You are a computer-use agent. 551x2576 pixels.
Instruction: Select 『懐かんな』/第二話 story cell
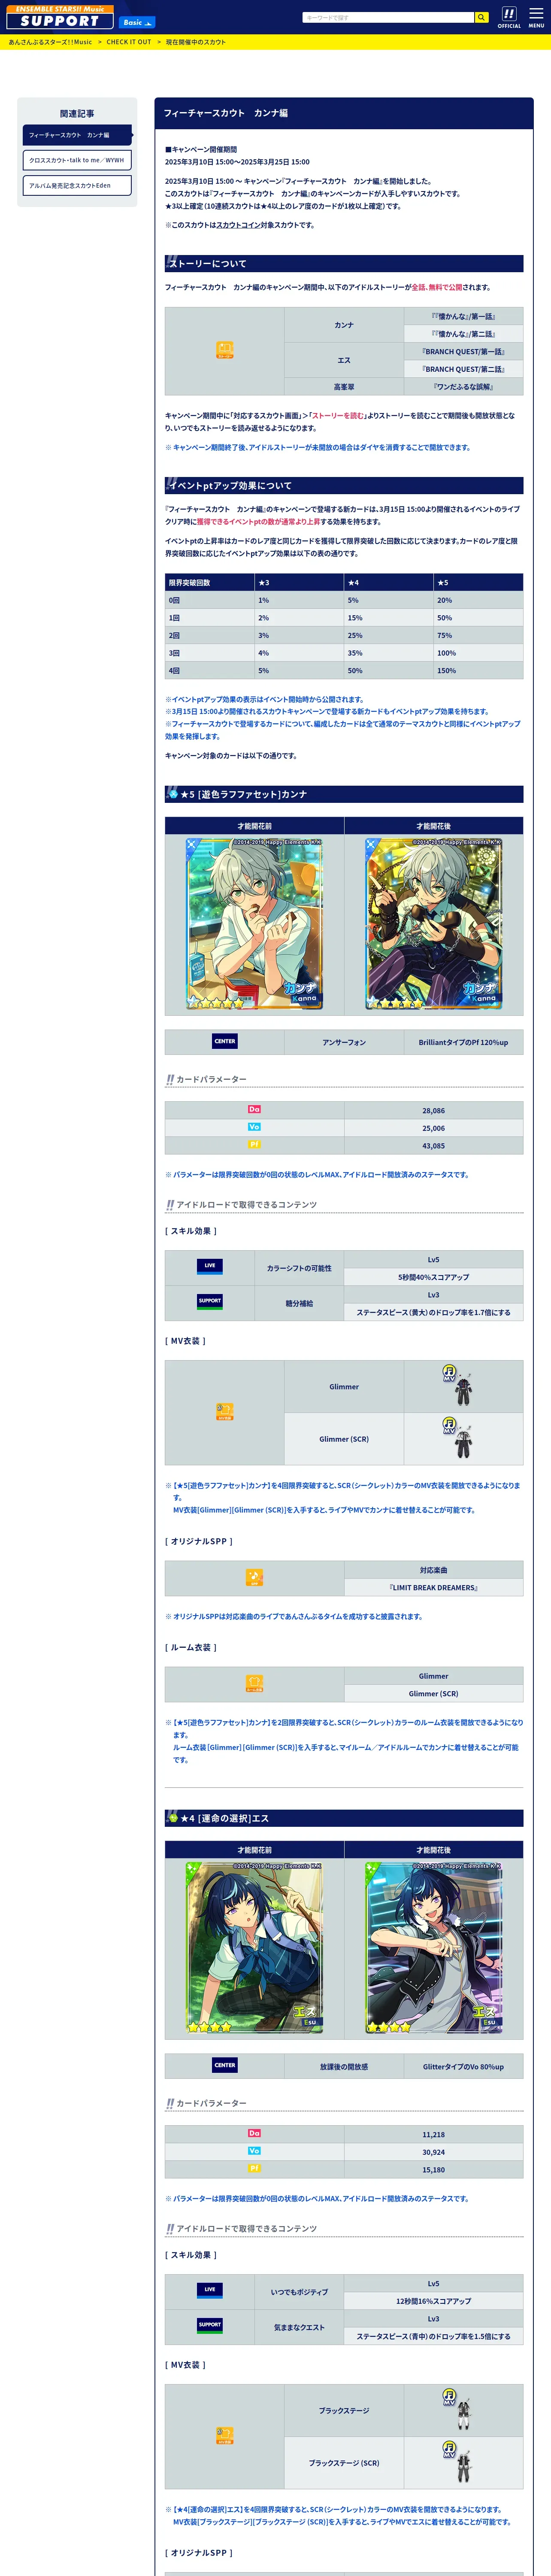click(463, 334)
